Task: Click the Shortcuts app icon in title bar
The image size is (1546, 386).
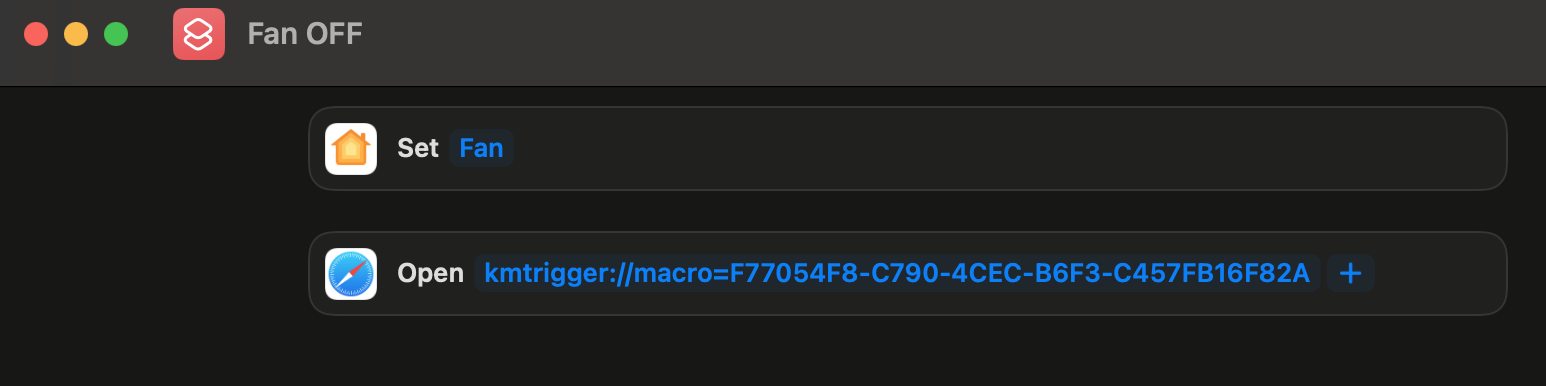Action: pyautogui.click(x=199, y=34)
